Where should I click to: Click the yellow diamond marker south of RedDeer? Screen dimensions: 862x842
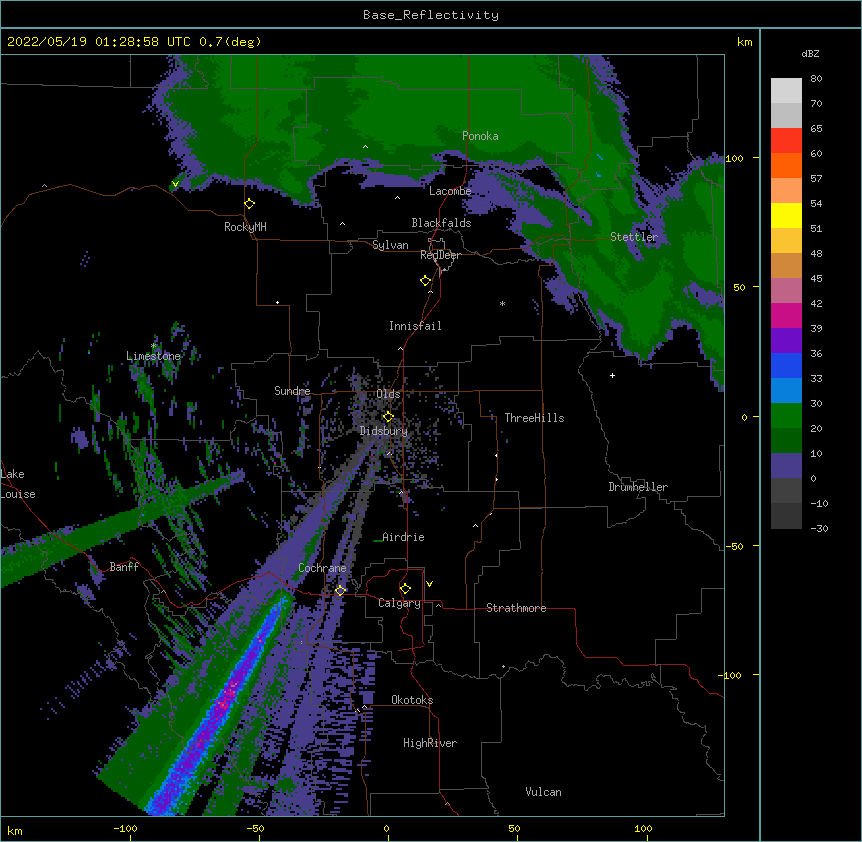426,281
